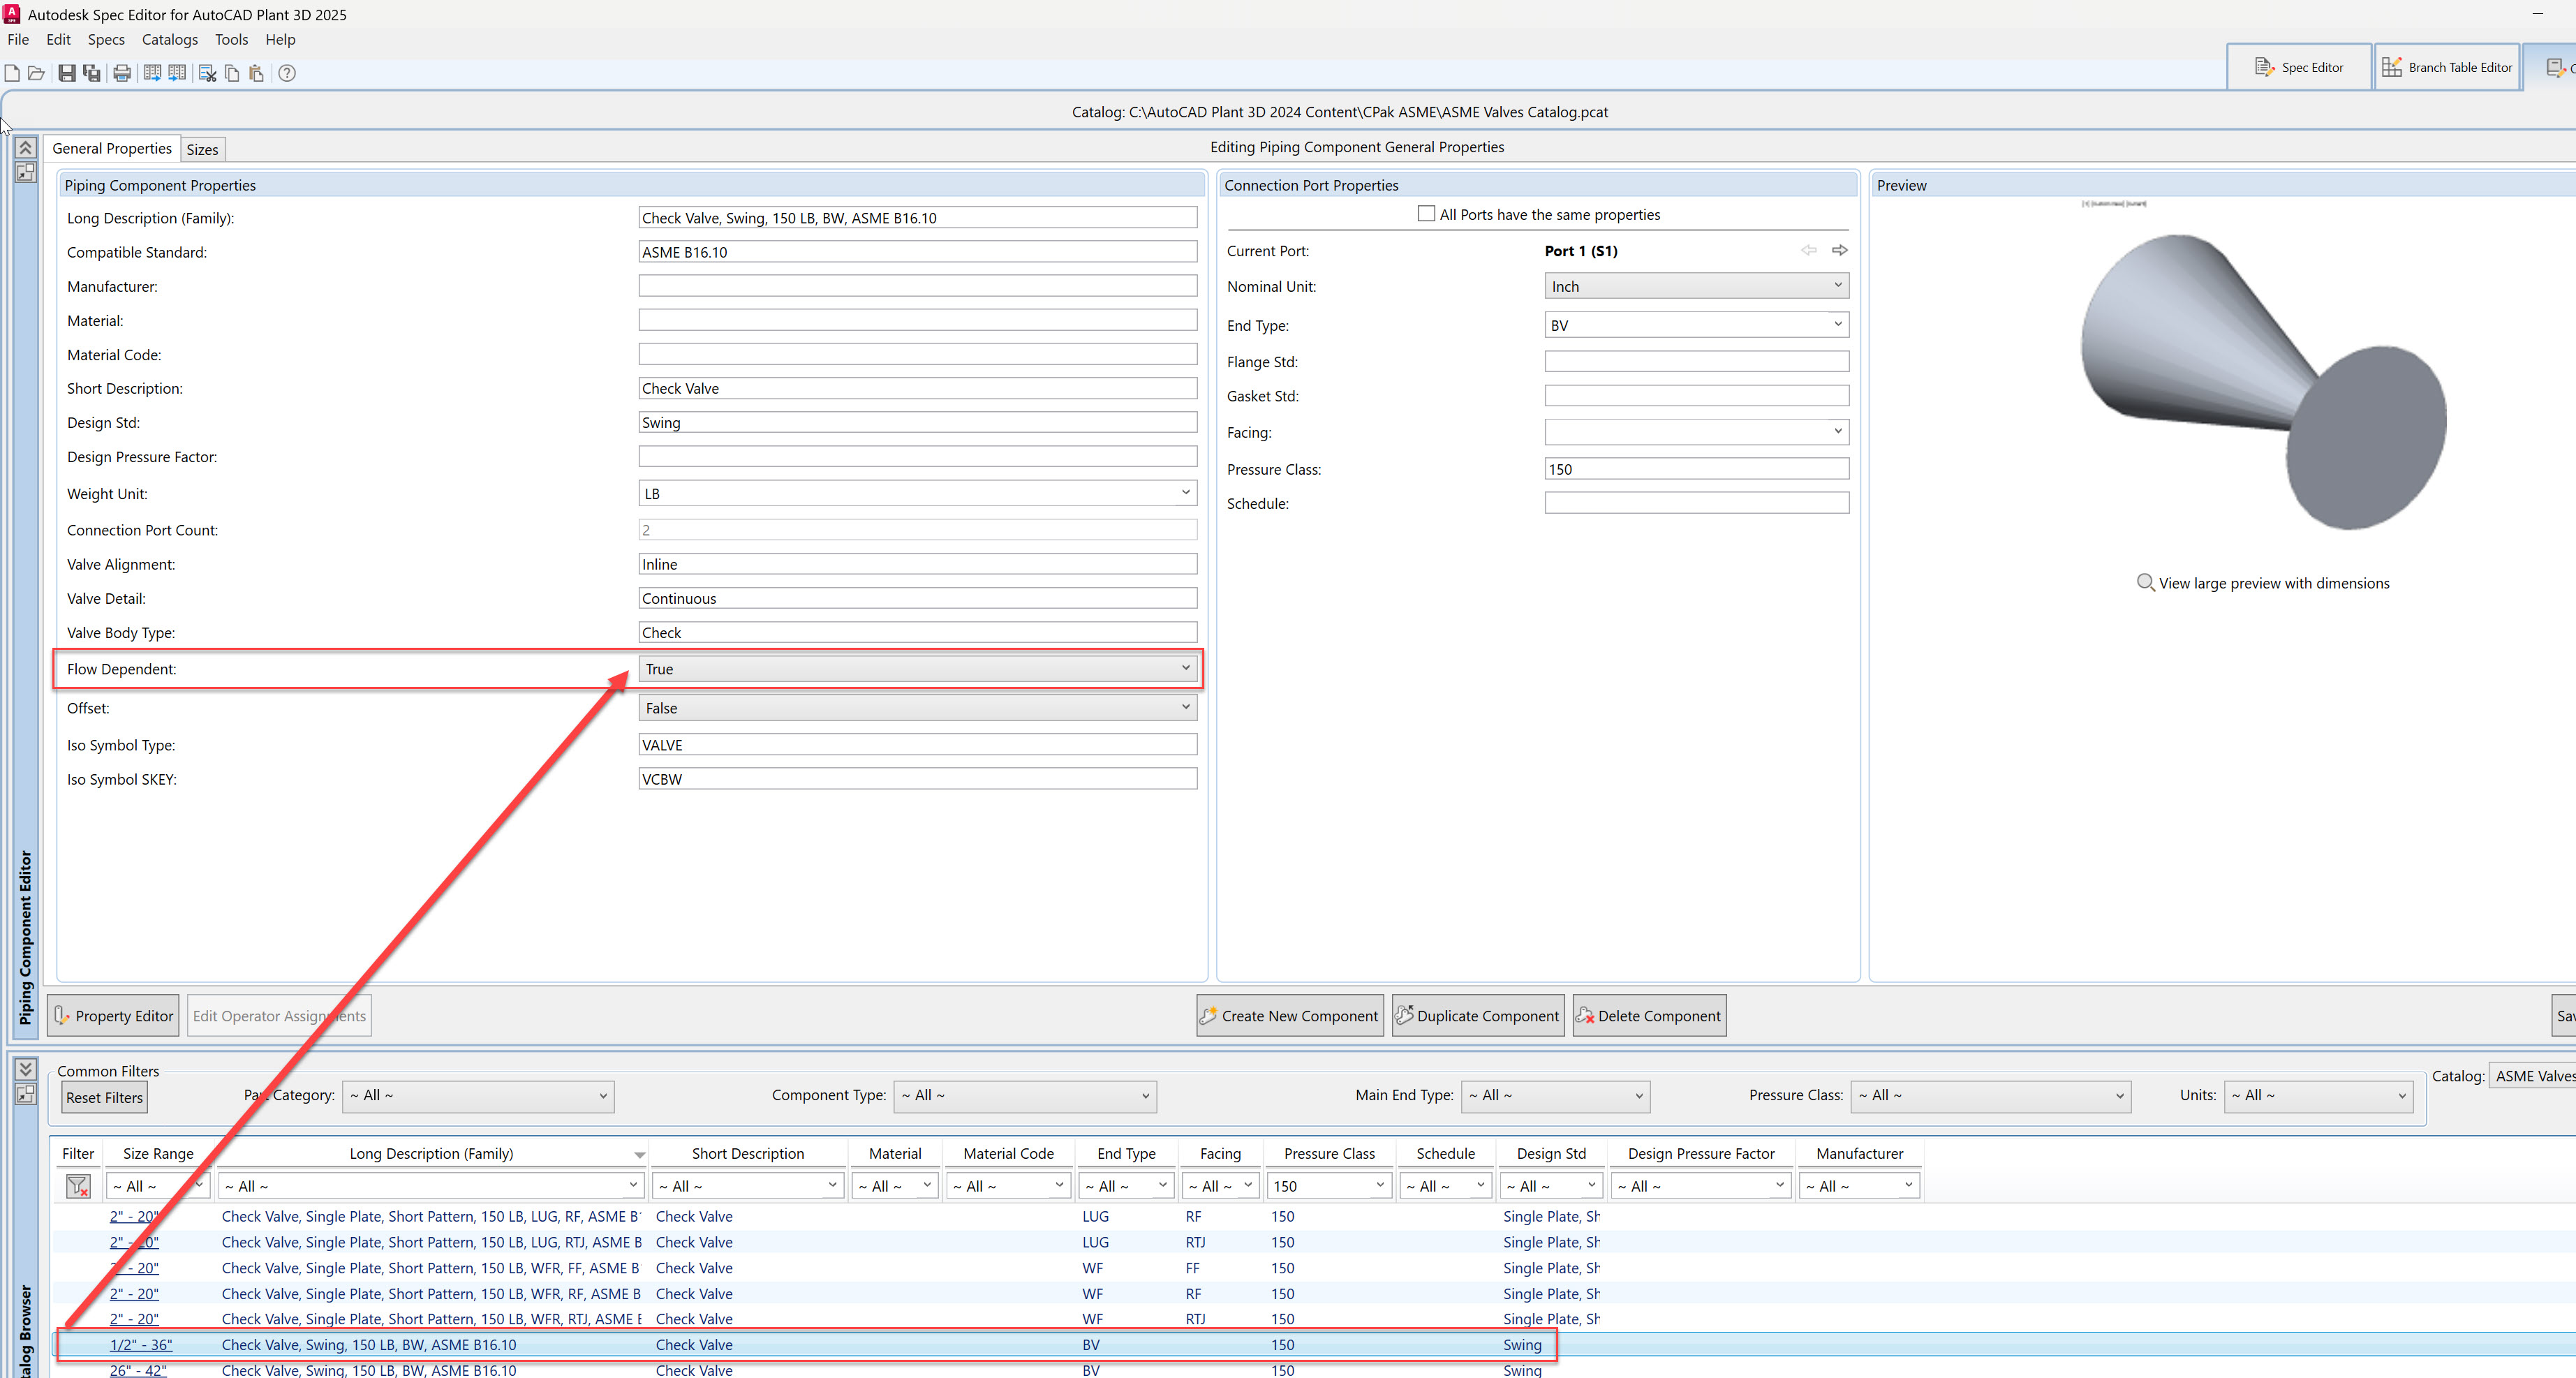
Task: Click the Duplicate Component button
Action: click(1478, 1016)
